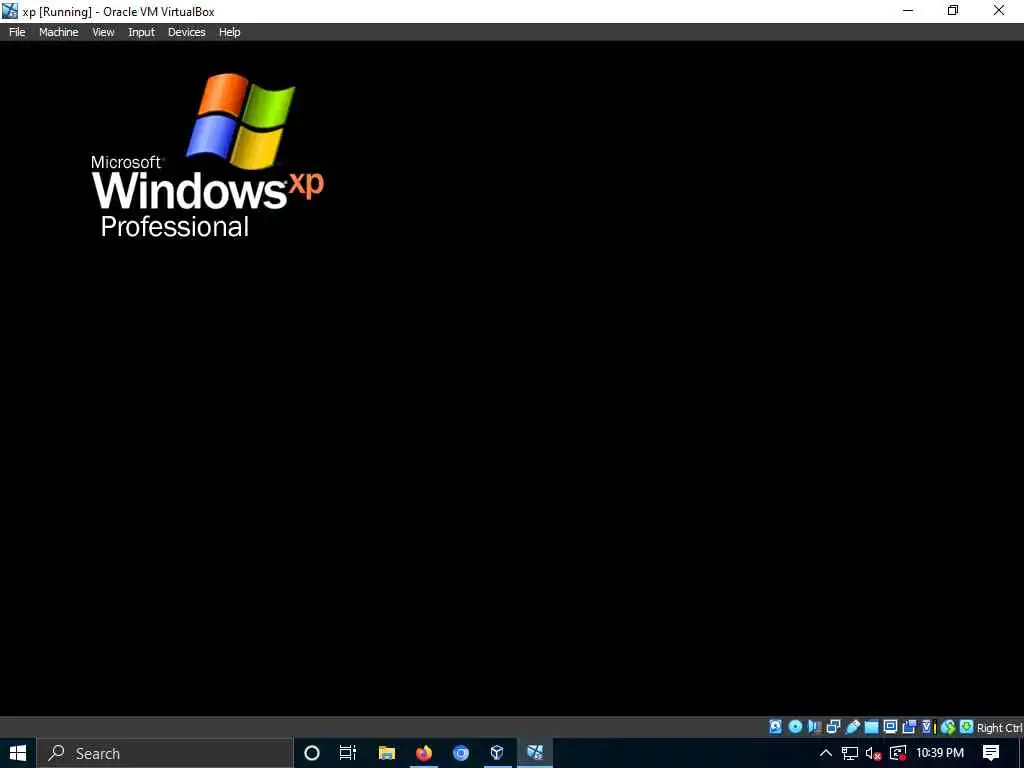Click the keyboard capture green arrow icon
This screenshot has height=768, width=1024.
coord(967,727)
